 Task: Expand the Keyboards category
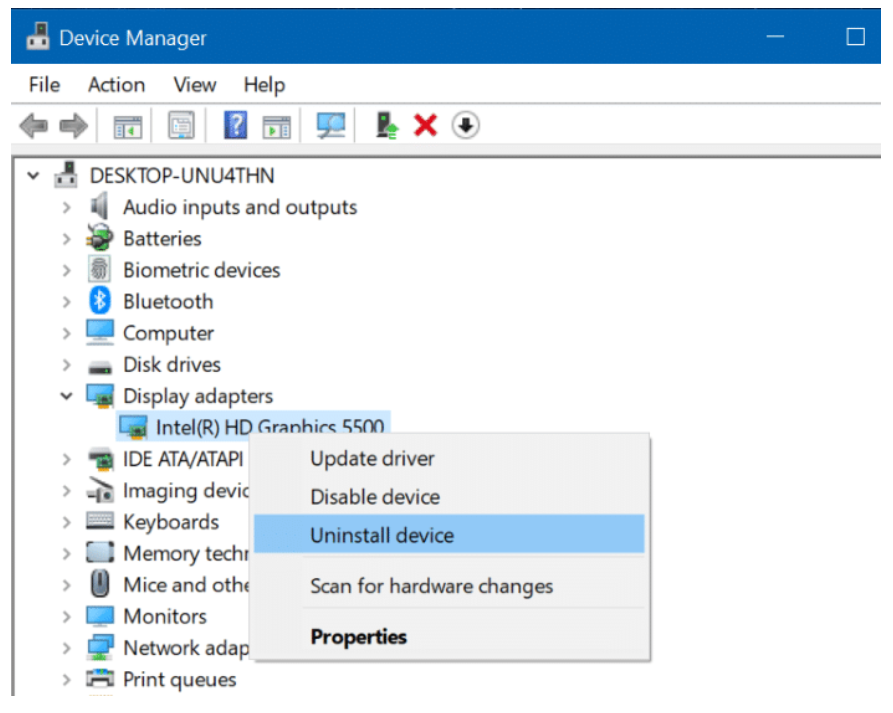pos(67,522)
